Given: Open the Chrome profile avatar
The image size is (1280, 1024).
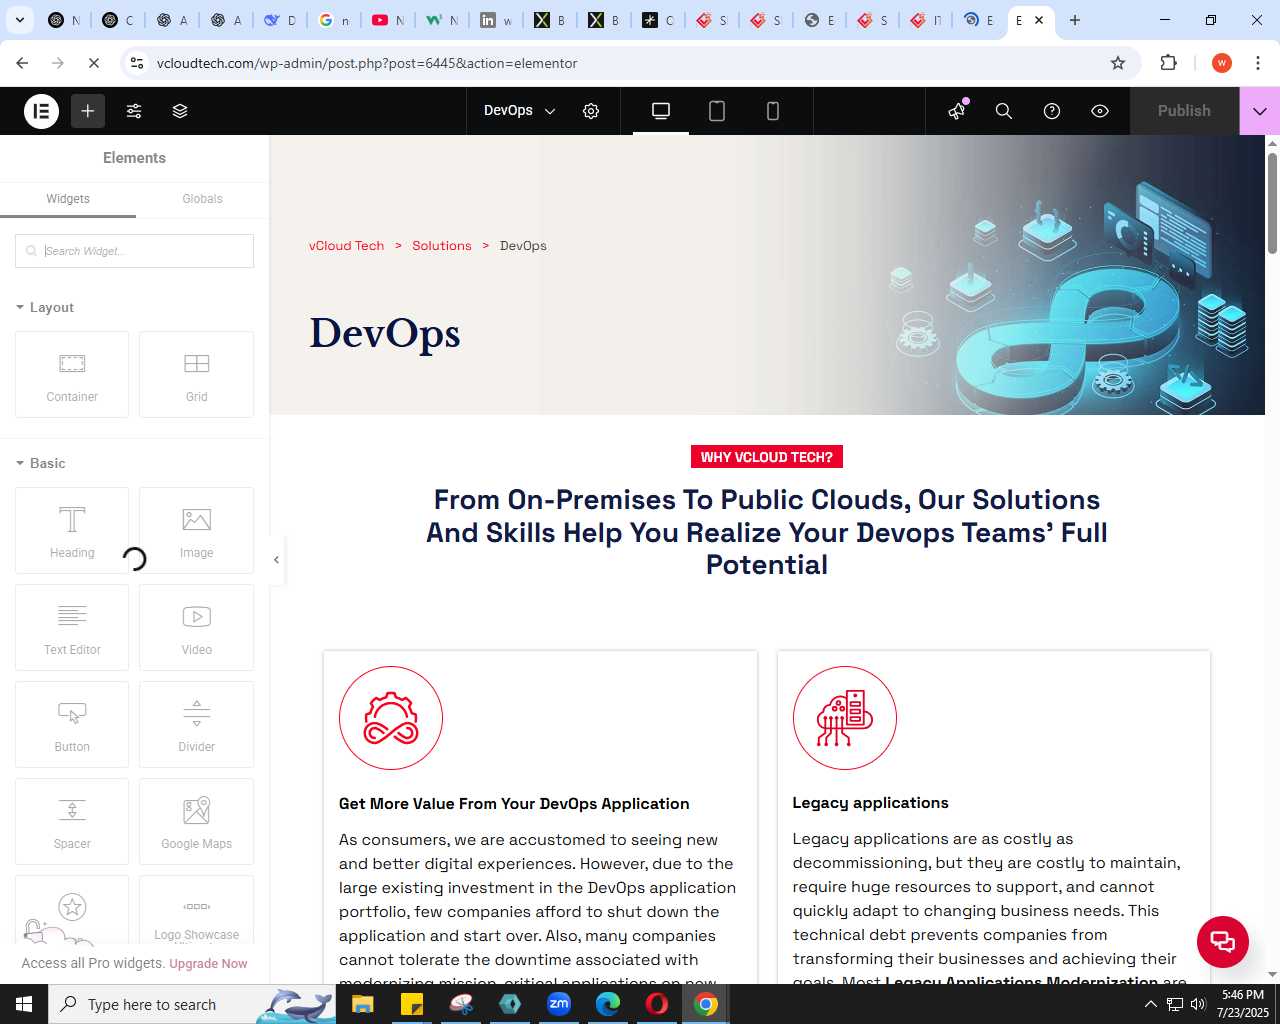Looking at the screenshot, I should click(x=1222, y=63).
